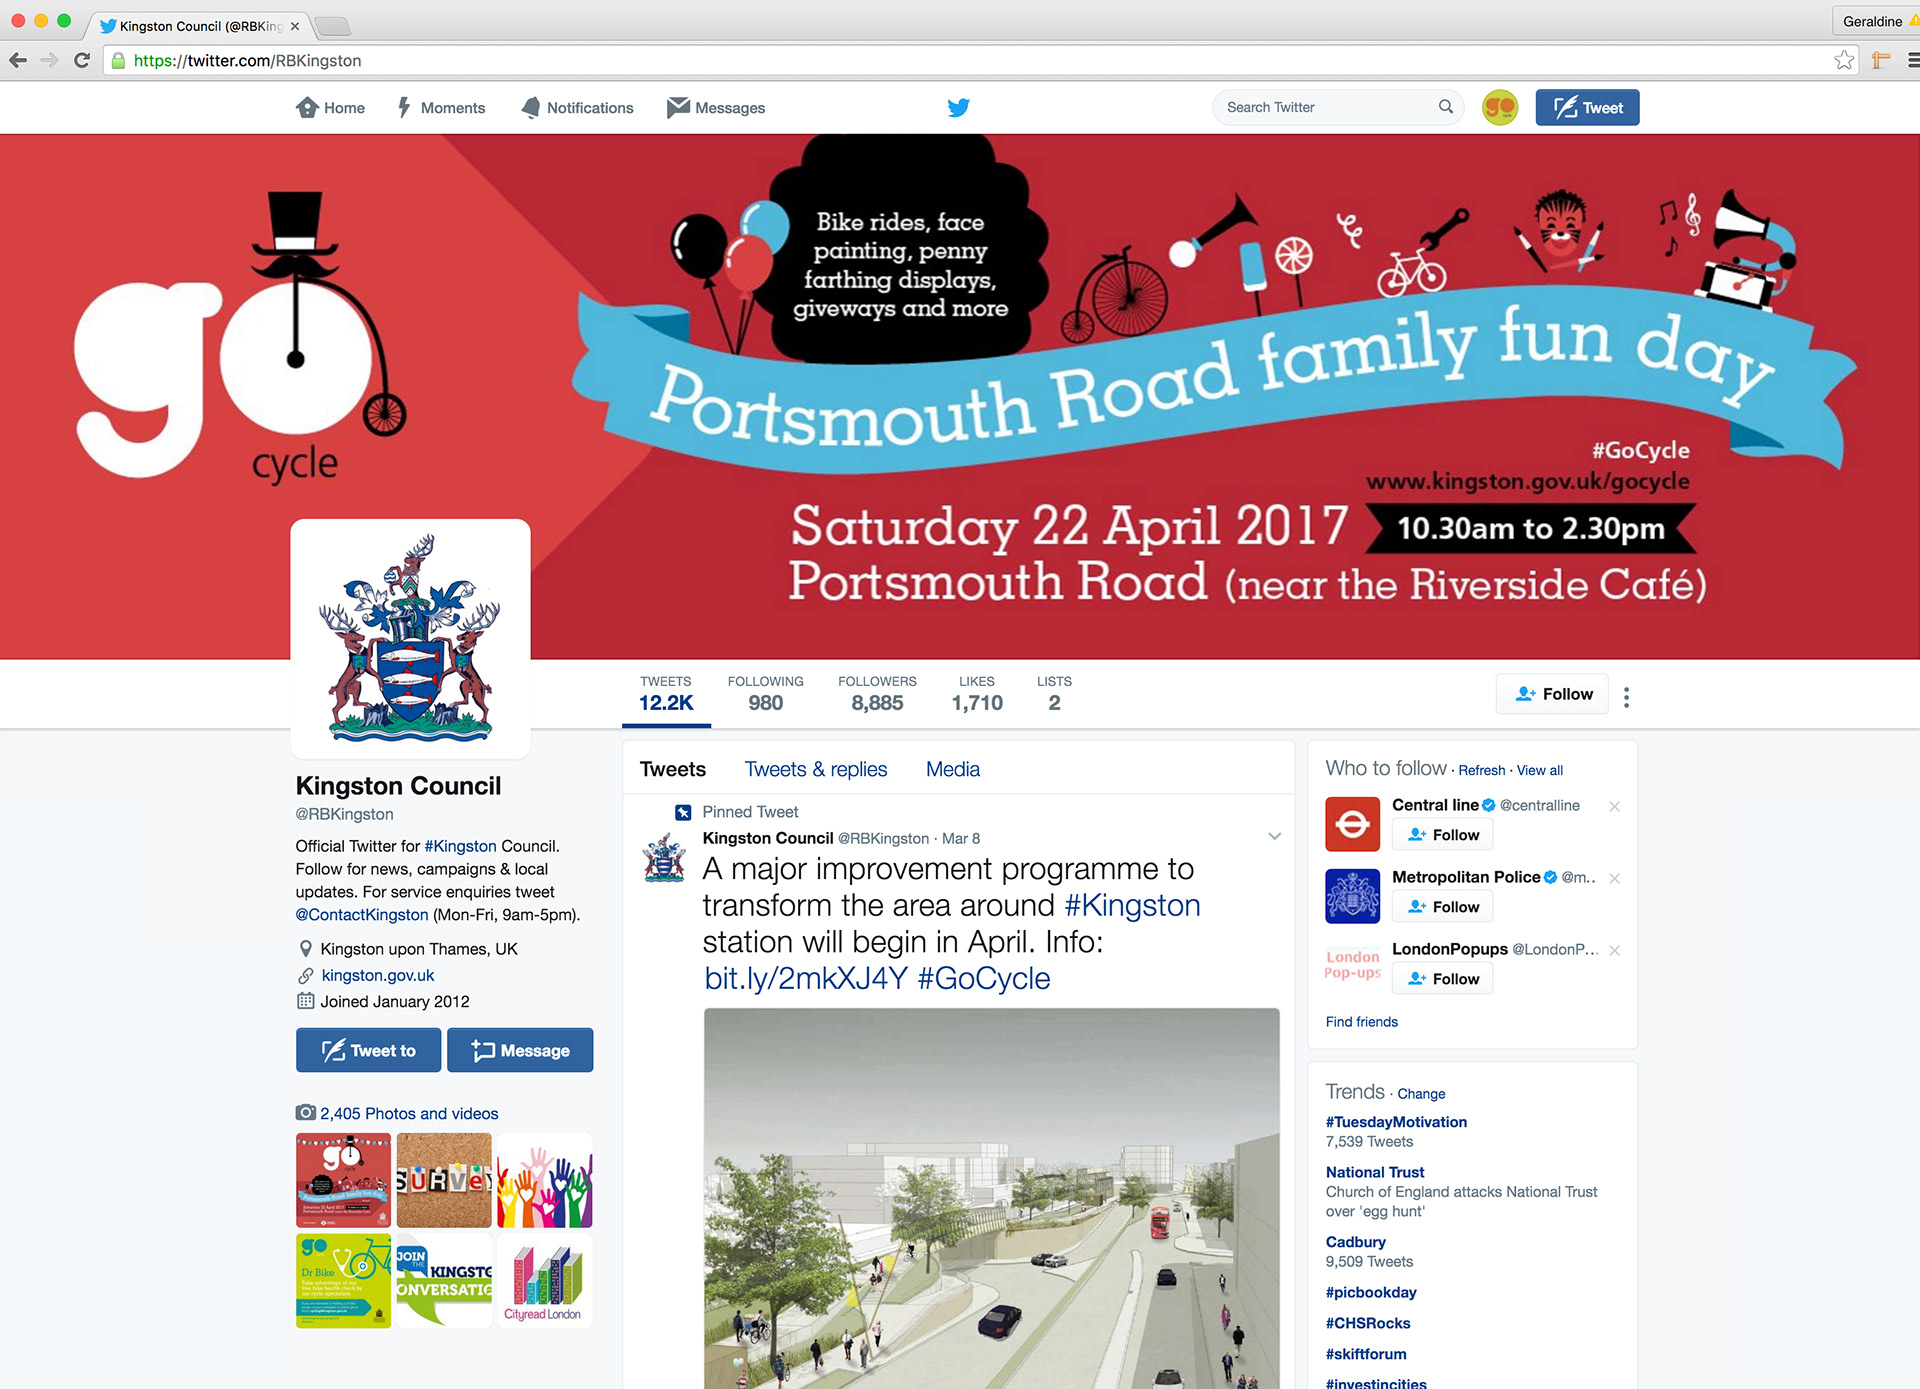Expand pinned tweet options chevron
The width and height of the screenshot is (1920, 1389).
point(1274,837)
